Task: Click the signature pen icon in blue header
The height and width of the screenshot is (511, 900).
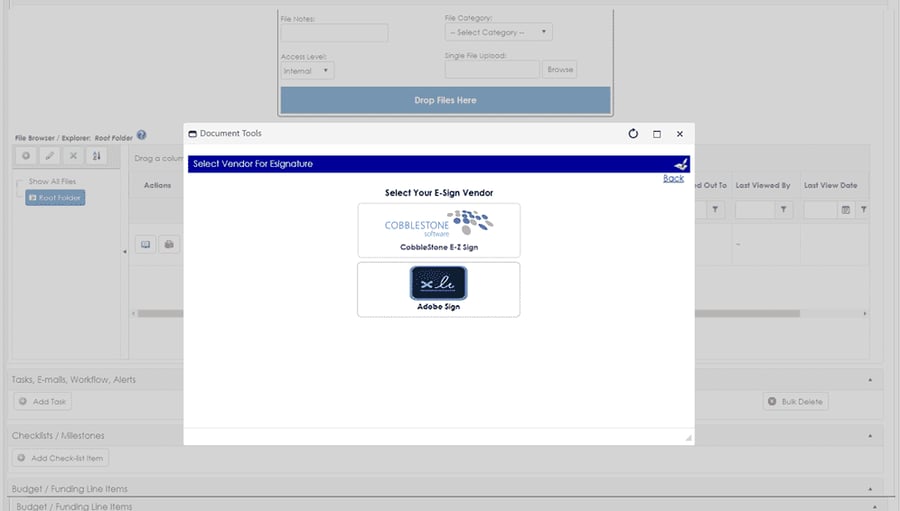Action: (x=681, y=164)
